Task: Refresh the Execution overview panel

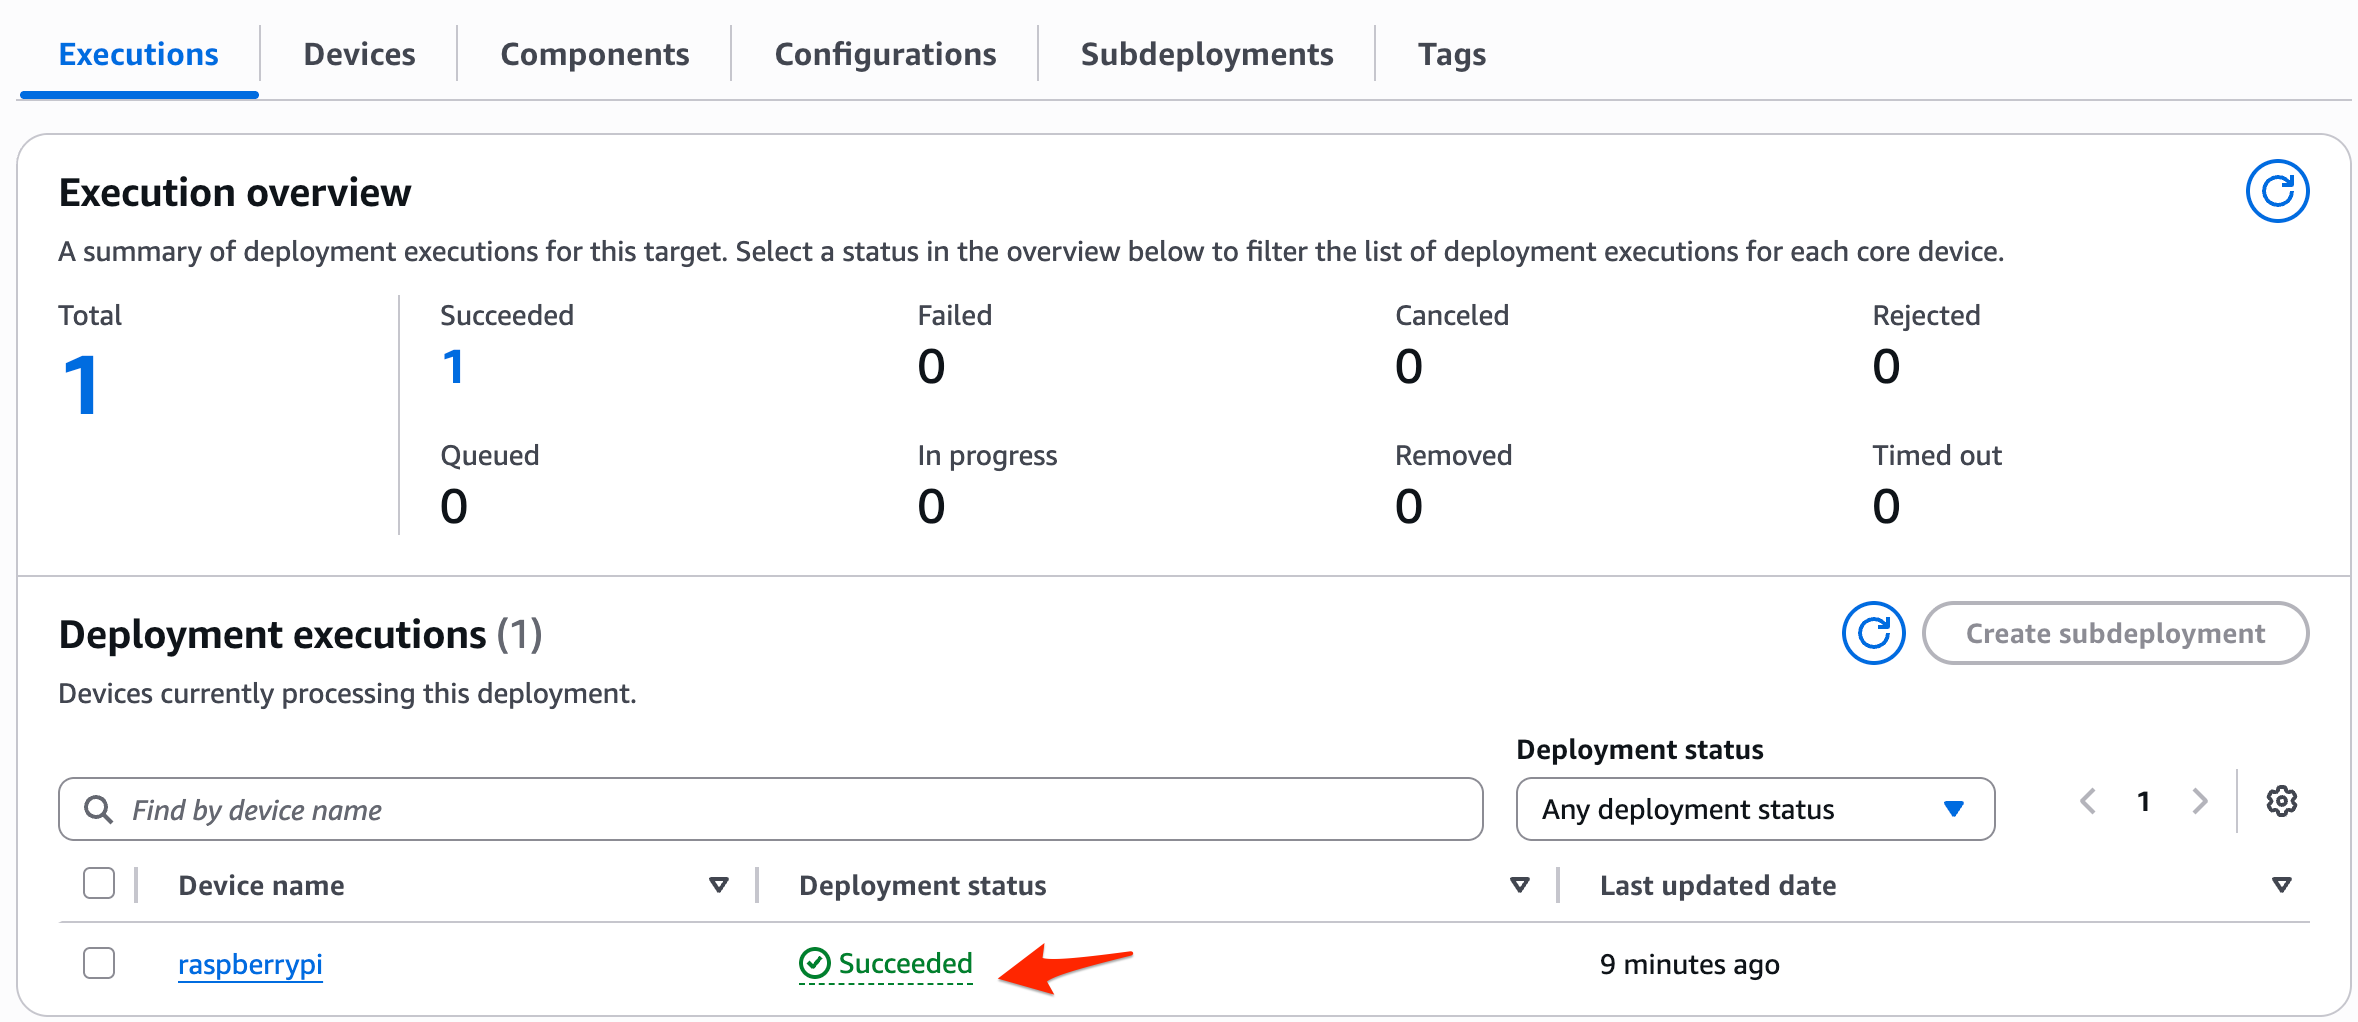Action: pos(2278,190)
